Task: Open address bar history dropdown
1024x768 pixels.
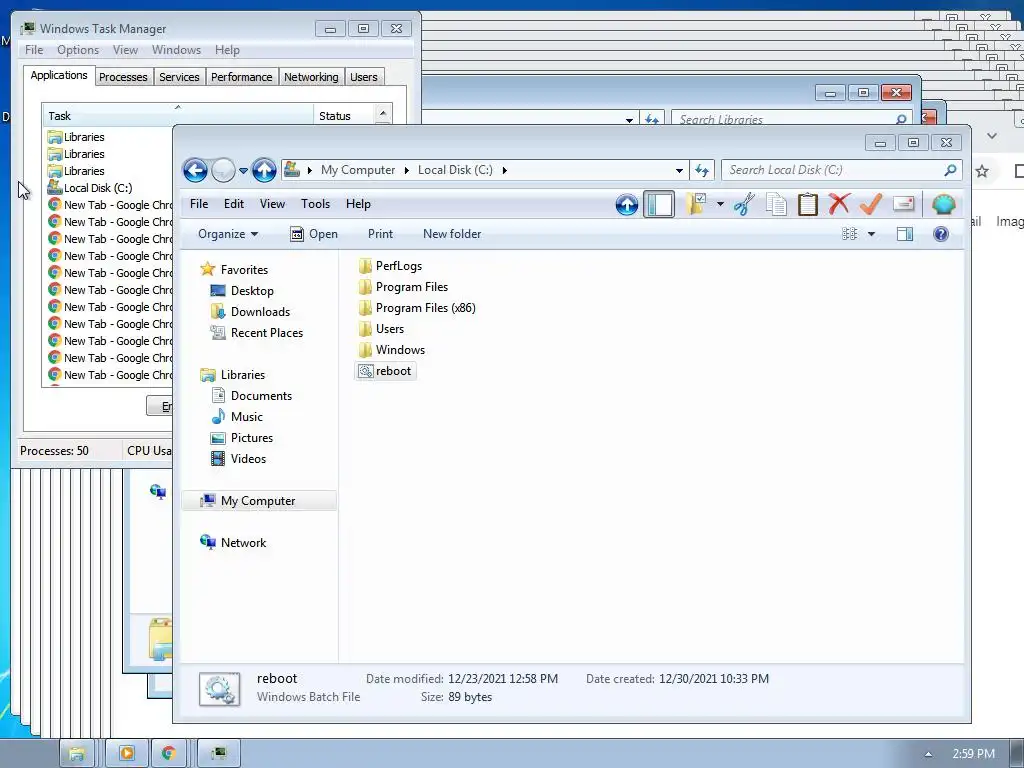Action: [x=679, y=170]
